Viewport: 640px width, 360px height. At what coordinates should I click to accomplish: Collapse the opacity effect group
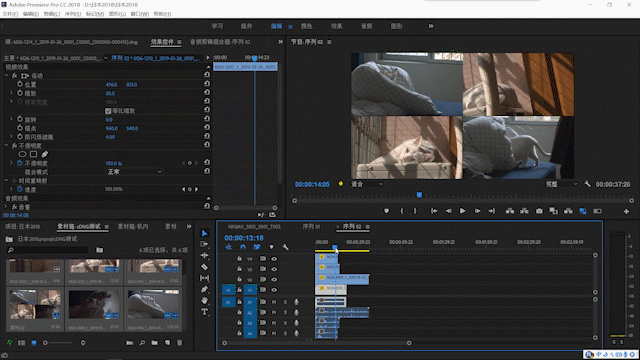coord(6,145)
